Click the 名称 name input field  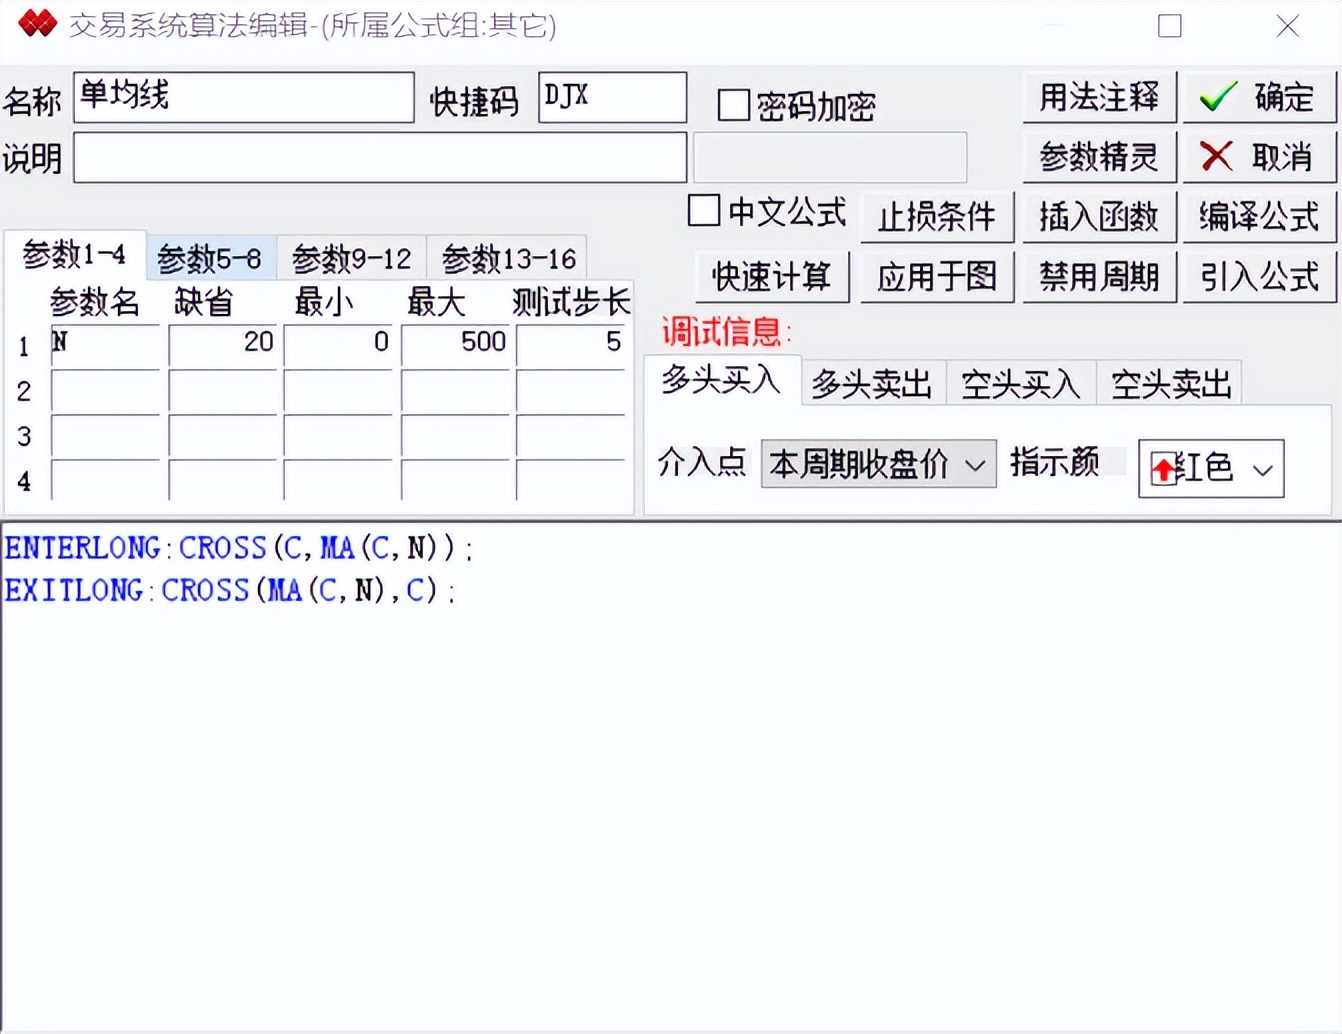click(x=243, y=97)
